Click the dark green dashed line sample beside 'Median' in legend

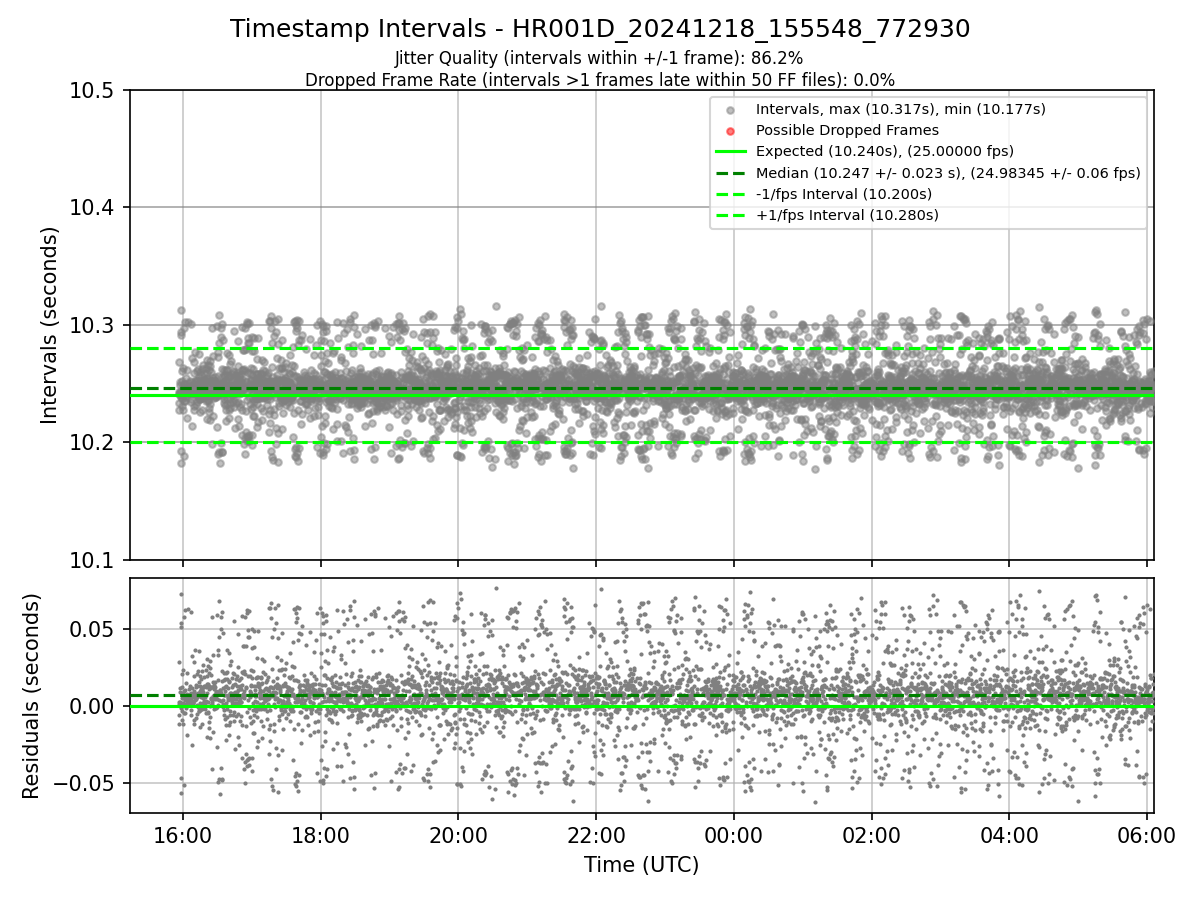coord(730,173)
